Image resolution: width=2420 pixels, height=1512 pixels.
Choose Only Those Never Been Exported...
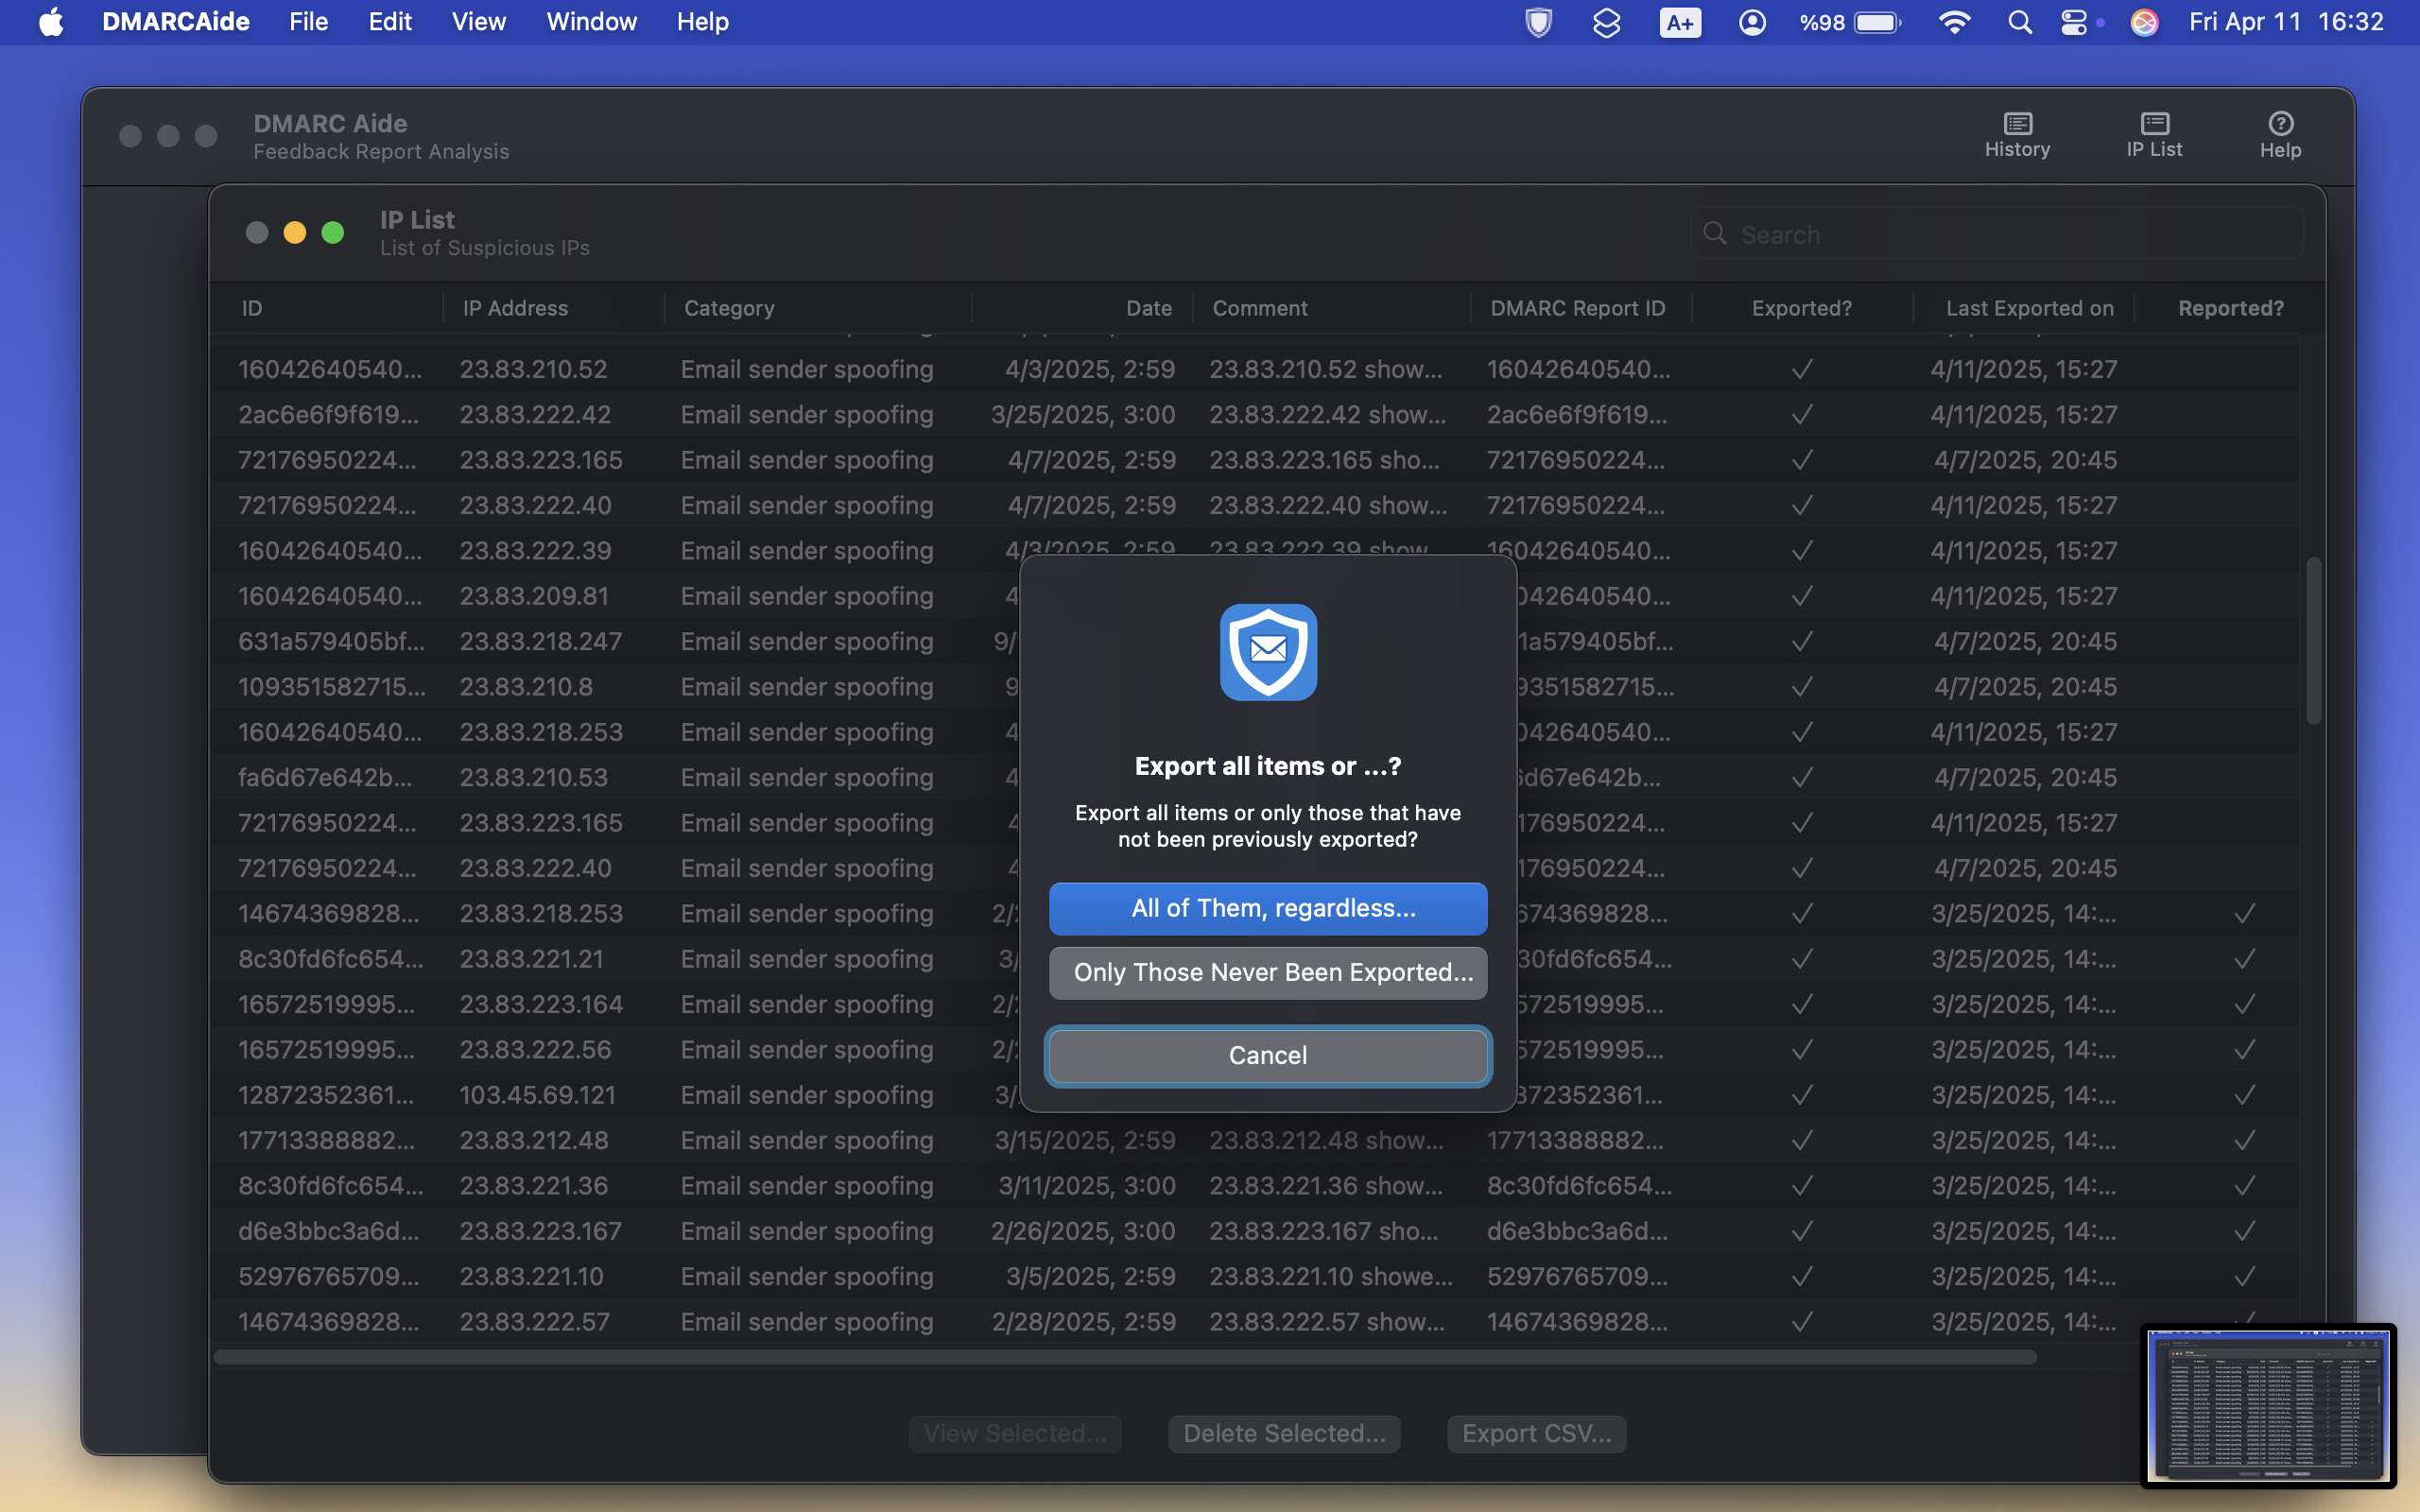[x=1268, y=973]
